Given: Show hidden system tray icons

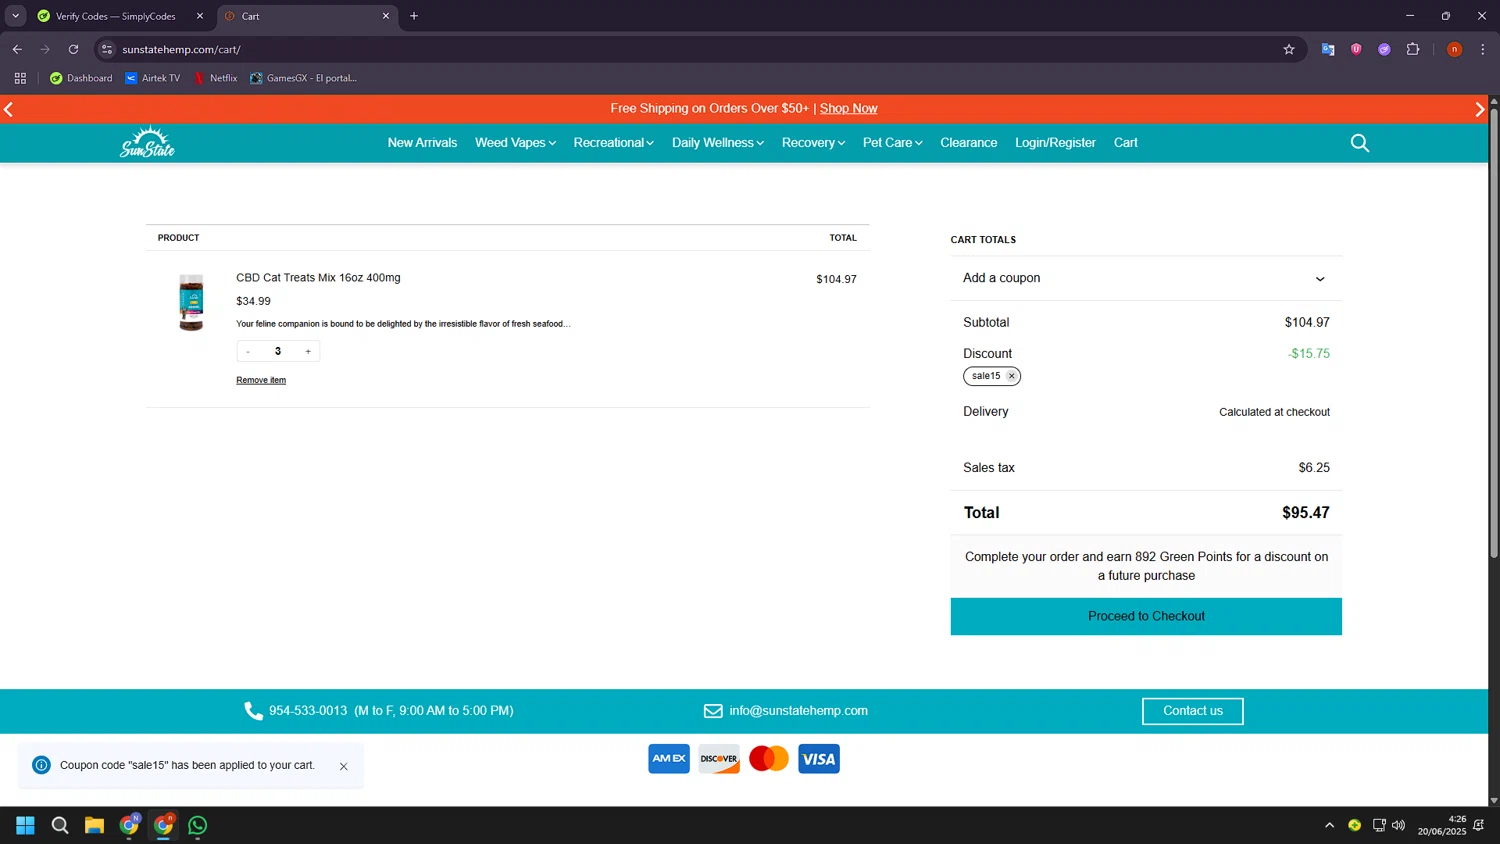Looking at the screenshot, I should click(x=1329, y=825).
